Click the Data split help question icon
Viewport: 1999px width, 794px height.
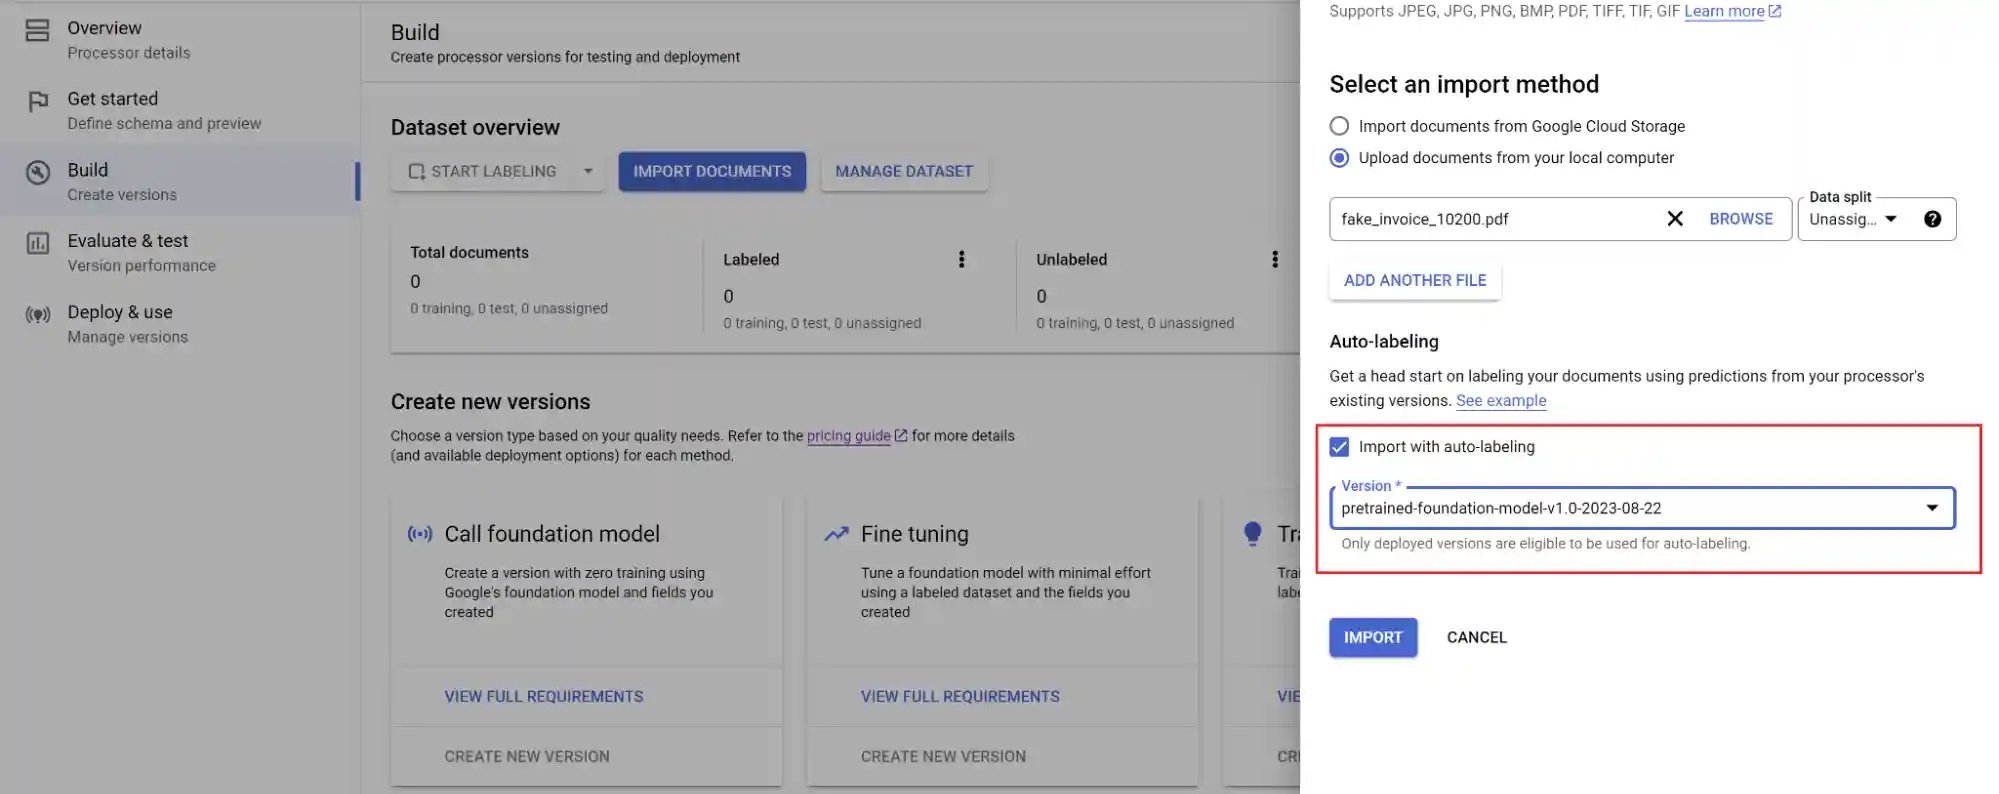[x=1932, y=219]
